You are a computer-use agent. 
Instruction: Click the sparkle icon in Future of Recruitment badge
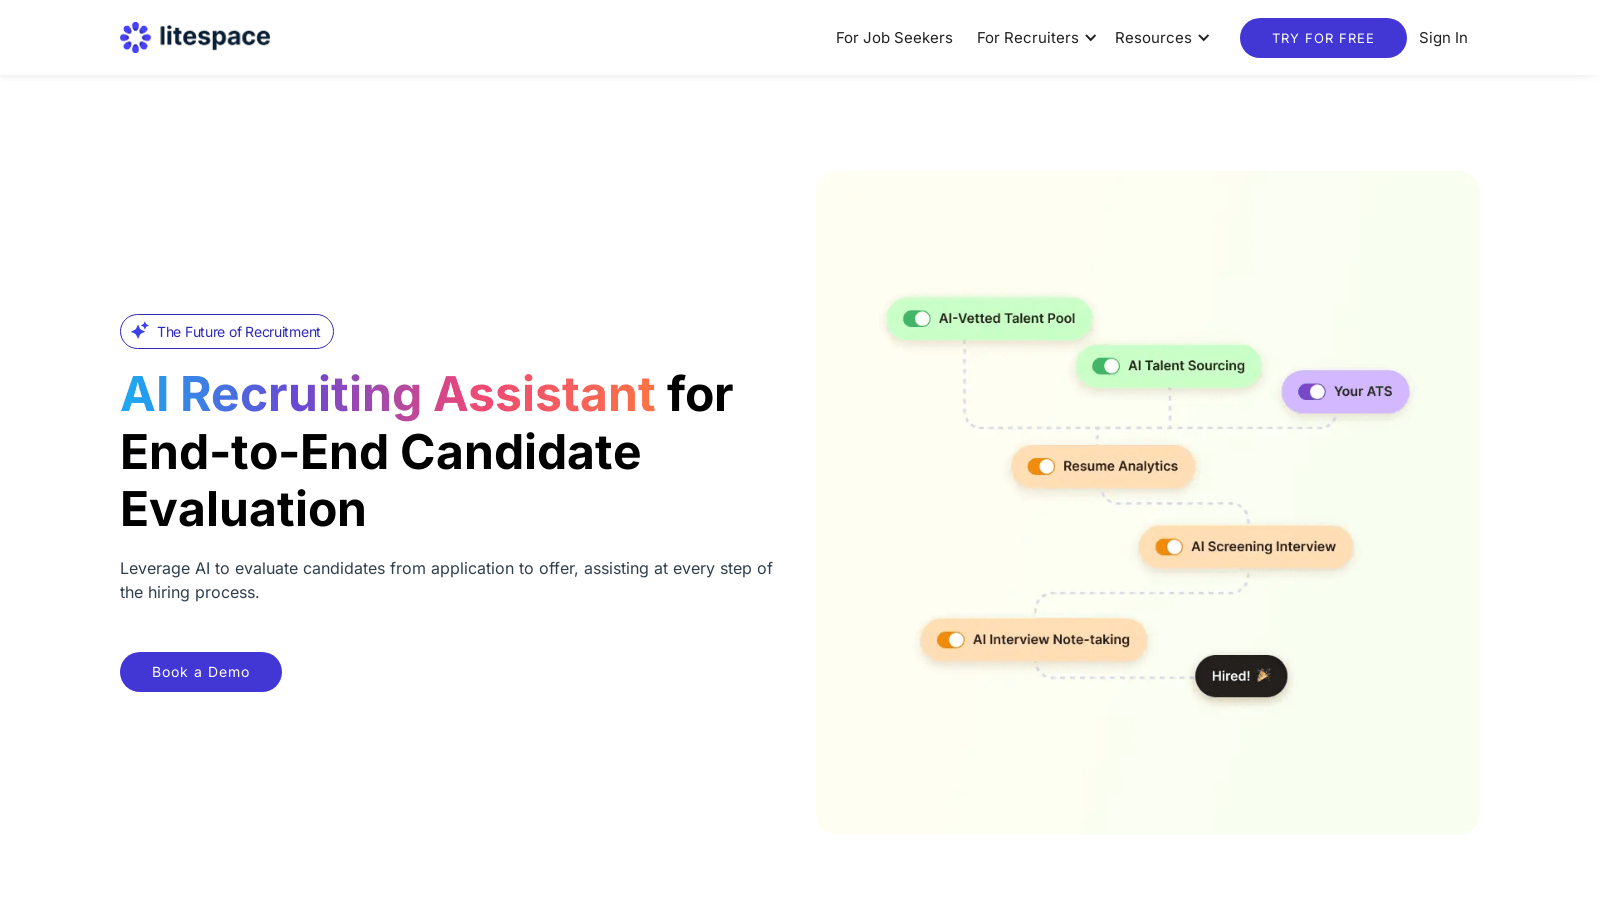point(140,330)
